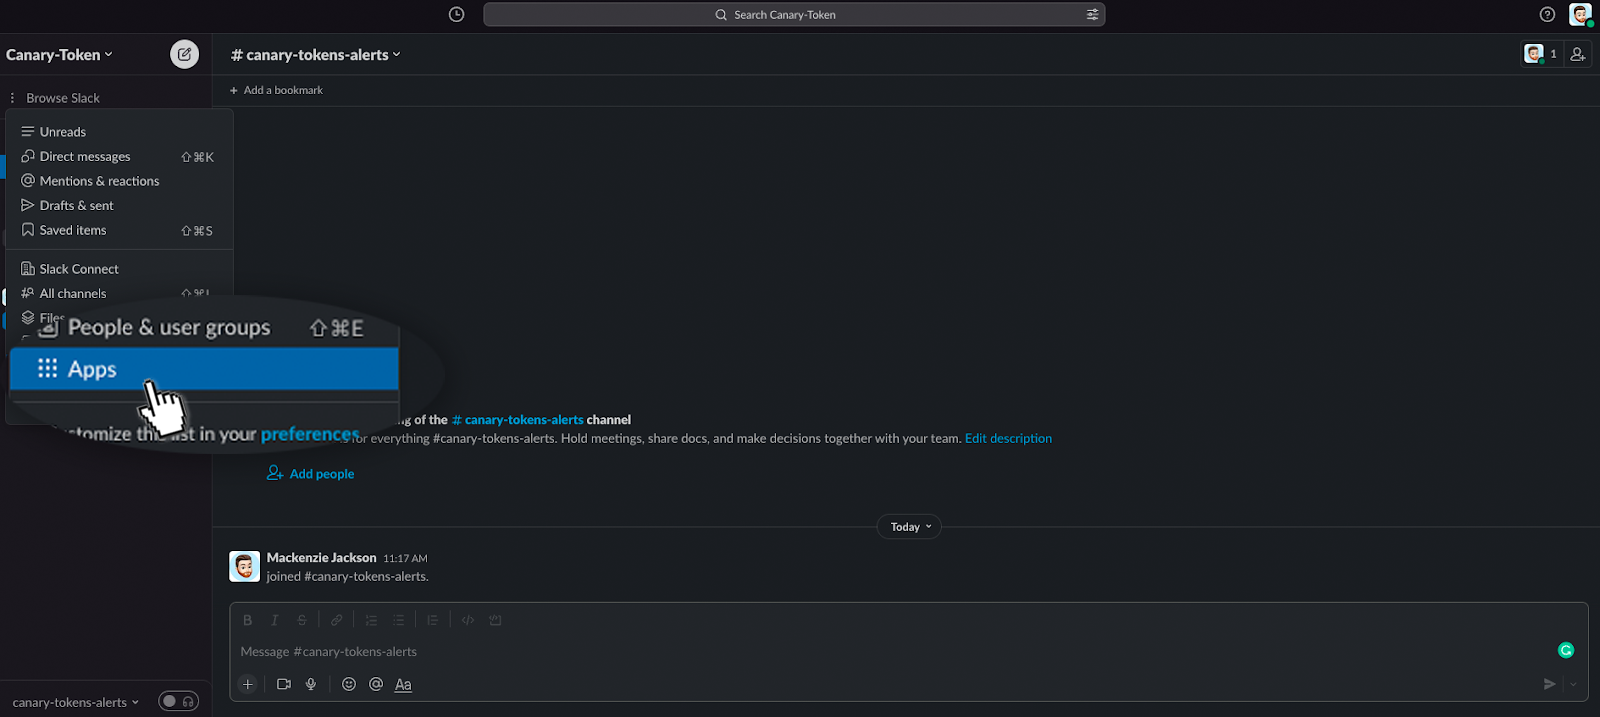Viewport: 1600px width, 717px height.
Task: Open send options dropdown arrow
Action: 1573,684
